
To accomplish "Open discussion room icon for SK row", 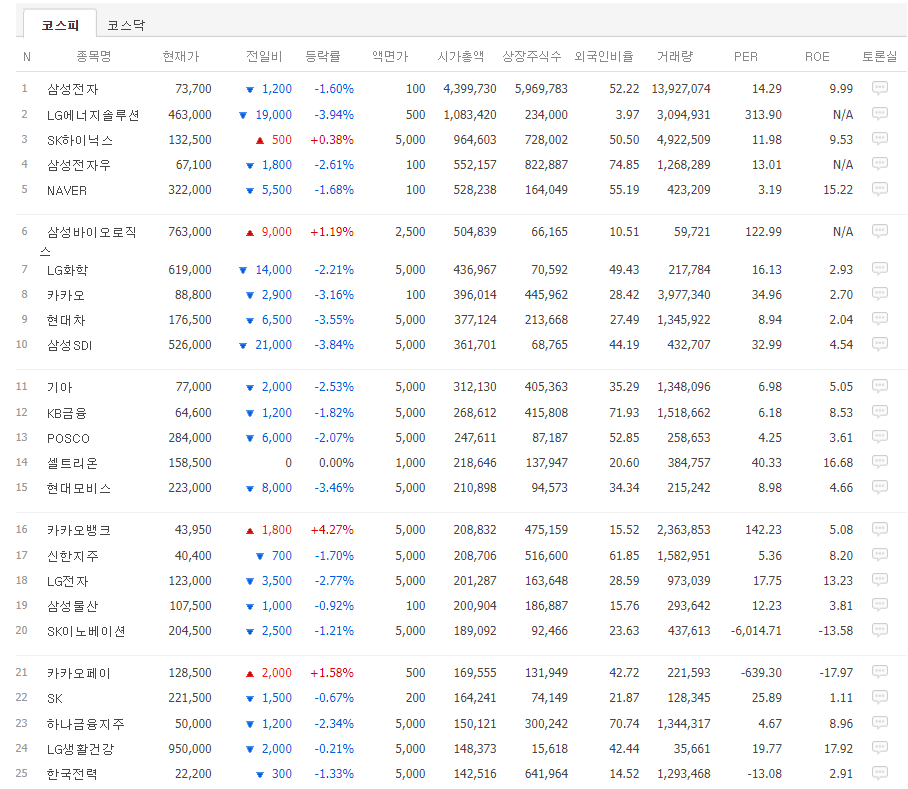I will click(880, 697).
